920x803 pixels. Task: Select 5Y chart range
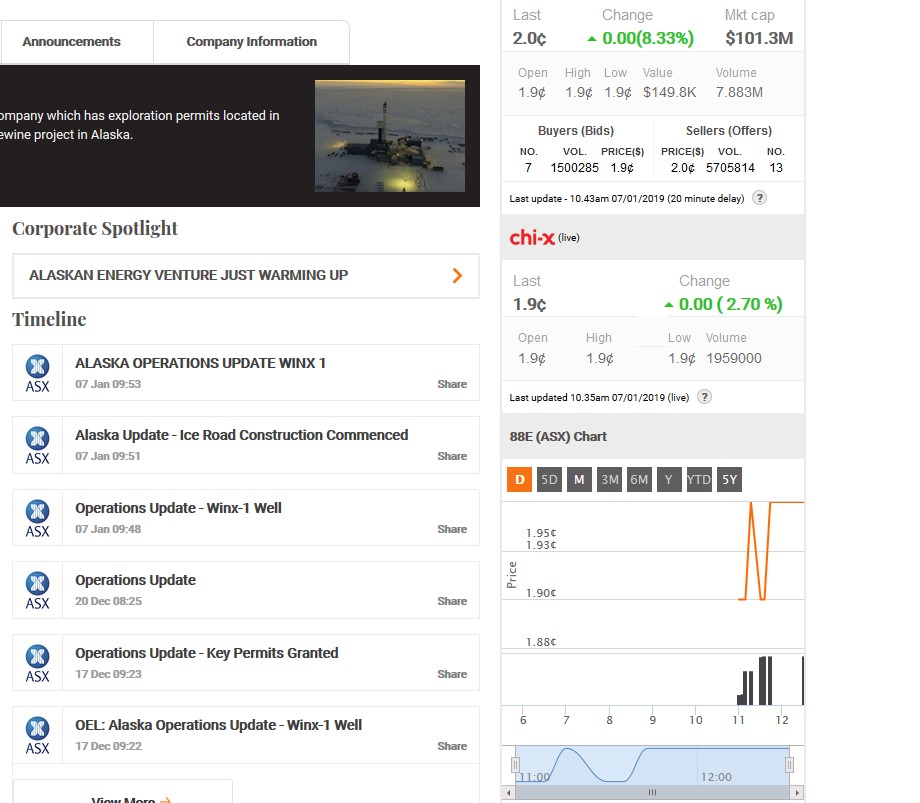click(x=729, y=480)
